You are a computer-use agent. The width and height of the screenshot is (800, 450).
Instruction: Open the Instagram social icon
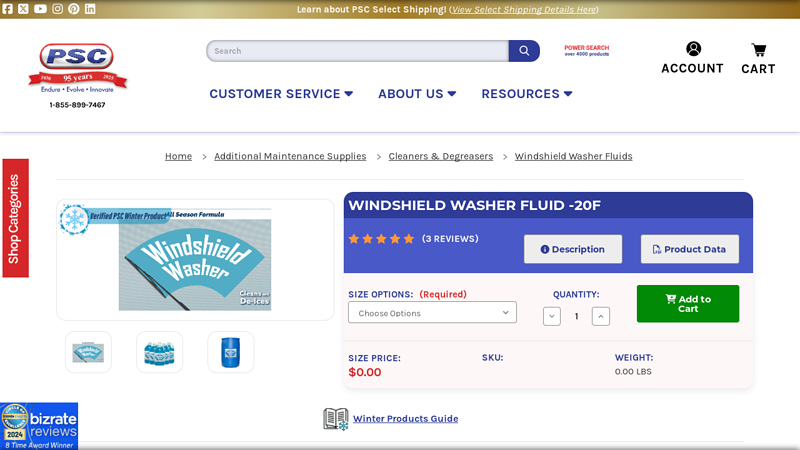(x=57, y=9)
